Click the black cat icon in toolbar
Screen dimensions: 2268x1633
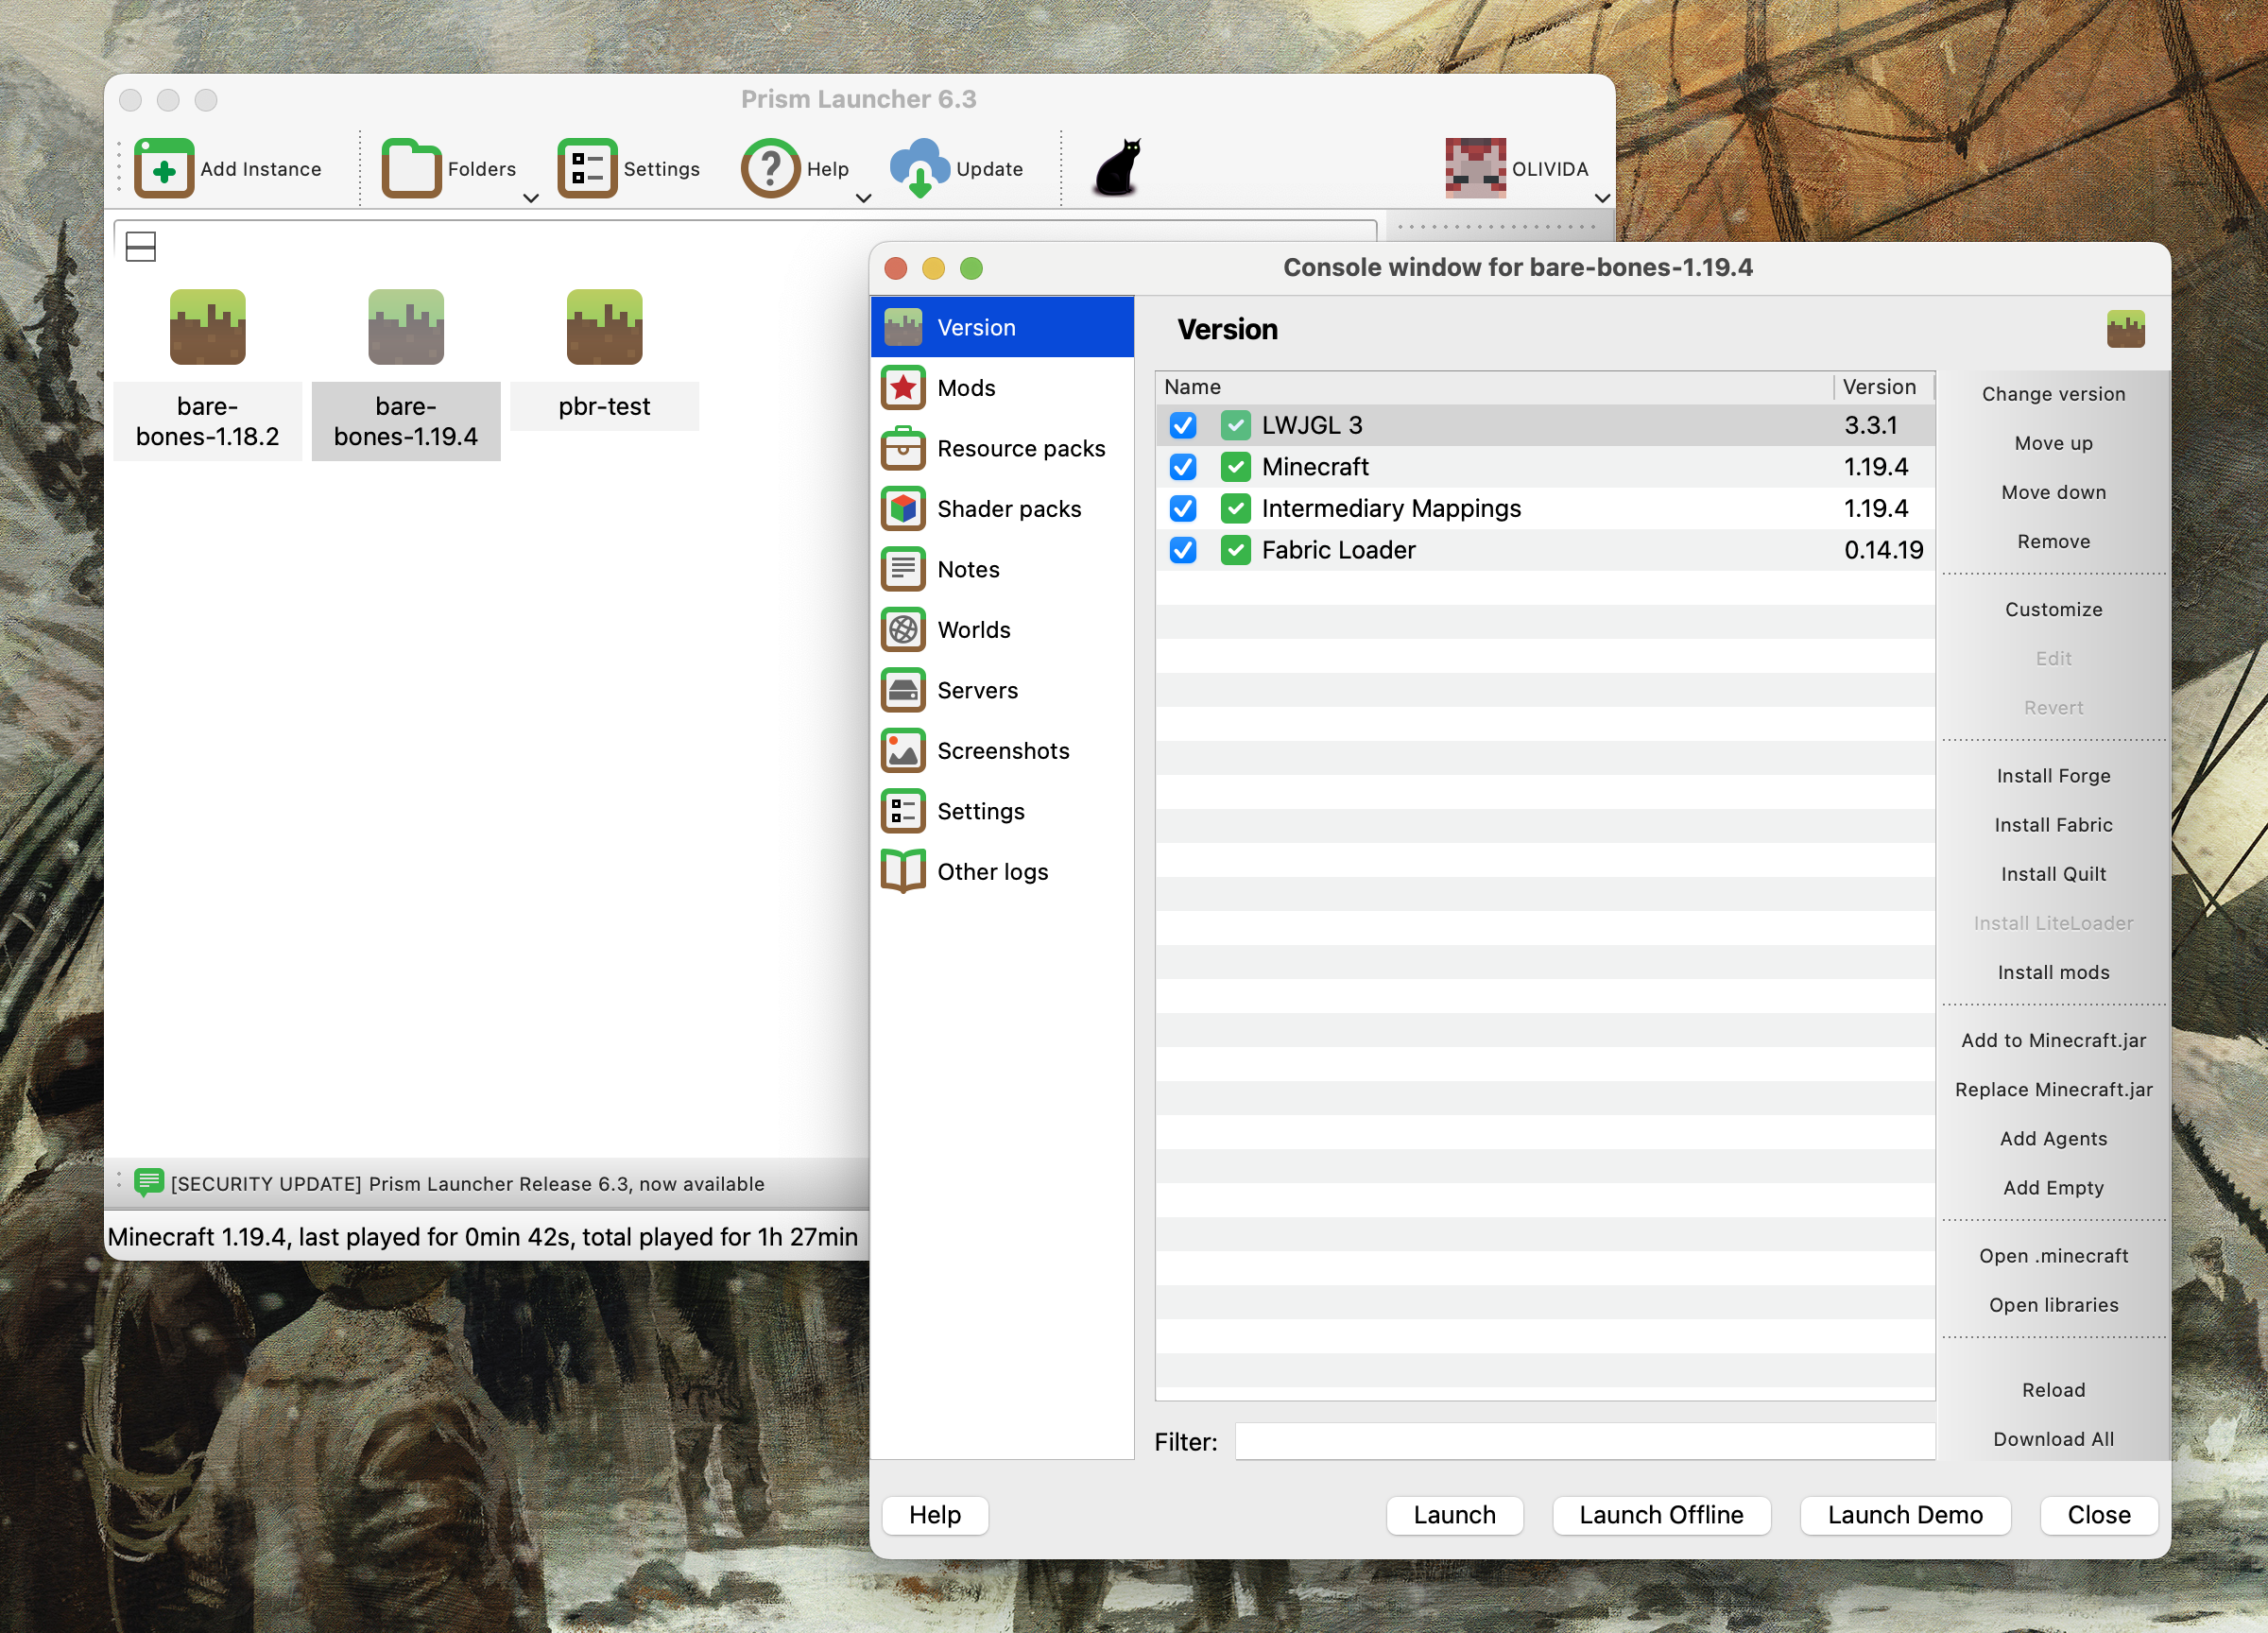[x=1118, y=168]
